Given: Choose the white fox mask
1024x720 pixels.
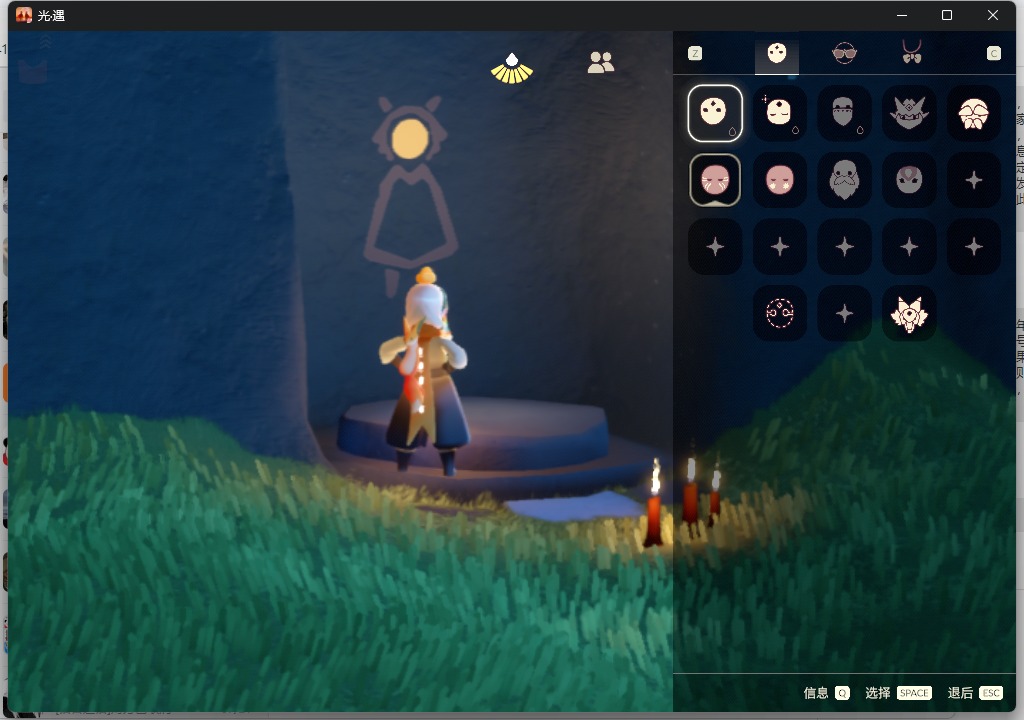Looking at the screenshot, I should (x=908, y=313).
